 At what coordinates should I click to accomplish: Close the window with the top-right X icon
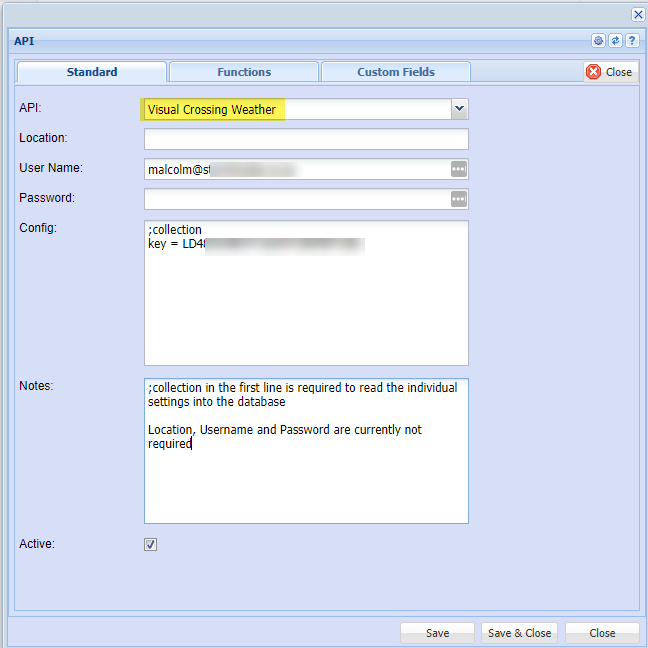(x=638, y=14)
